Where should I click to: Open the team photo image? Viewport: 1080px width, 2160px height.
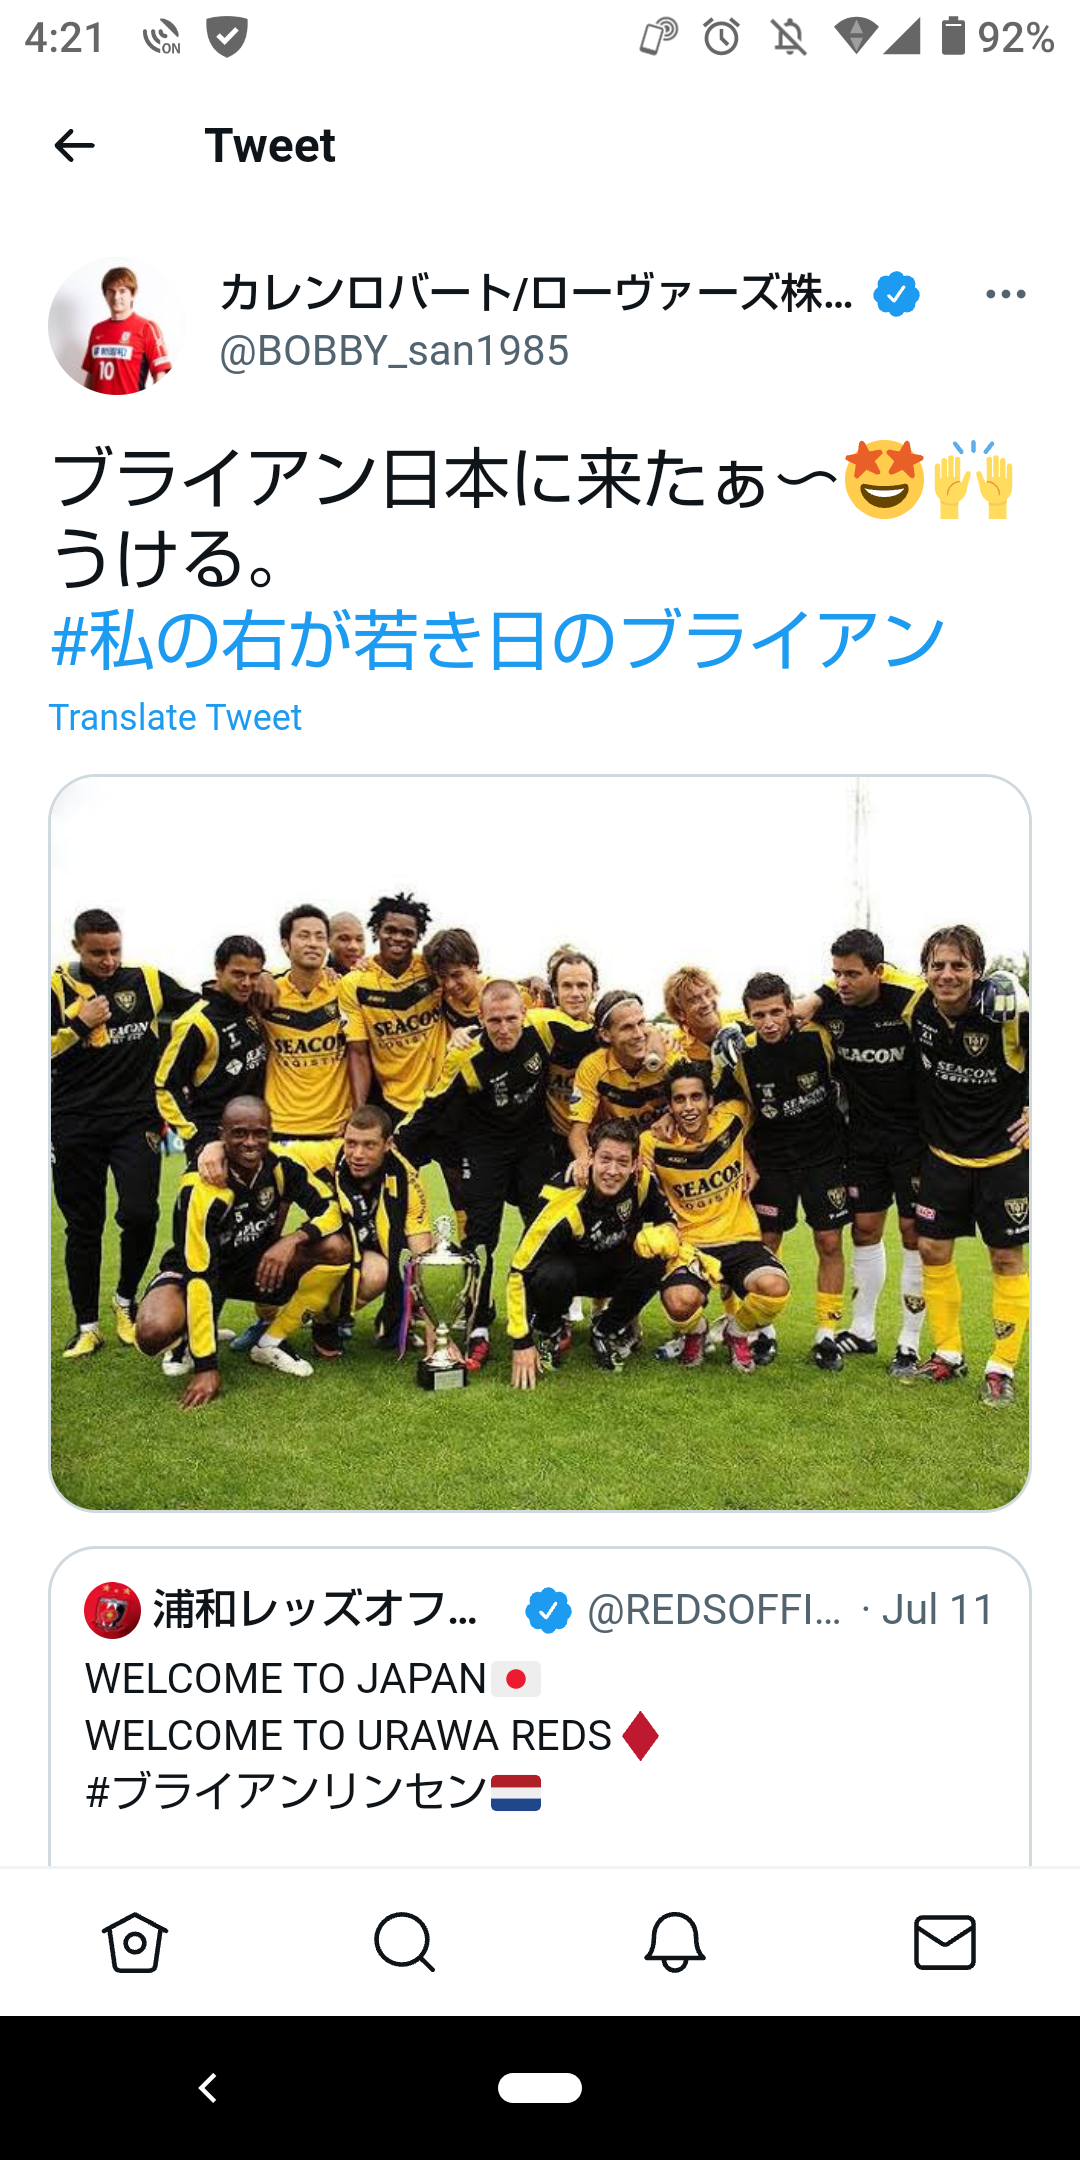coord(540,1142)
